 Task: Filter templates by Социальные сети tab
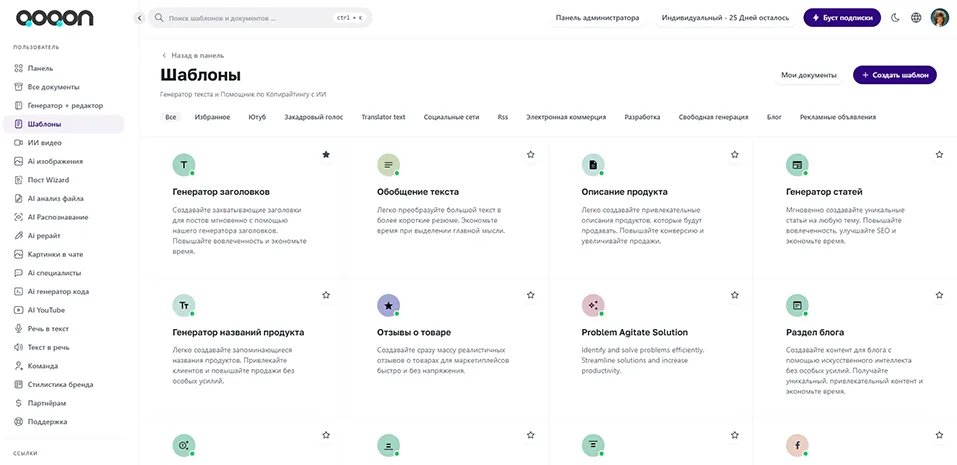point(451,117)
